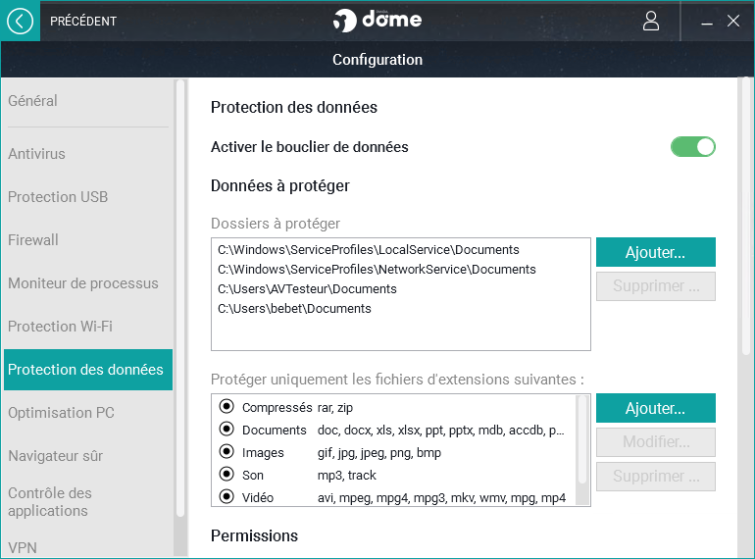This screenshot has height=559, width=755.
Task: Select the Vidéo extension radio button
Action: tap(226, 497)
